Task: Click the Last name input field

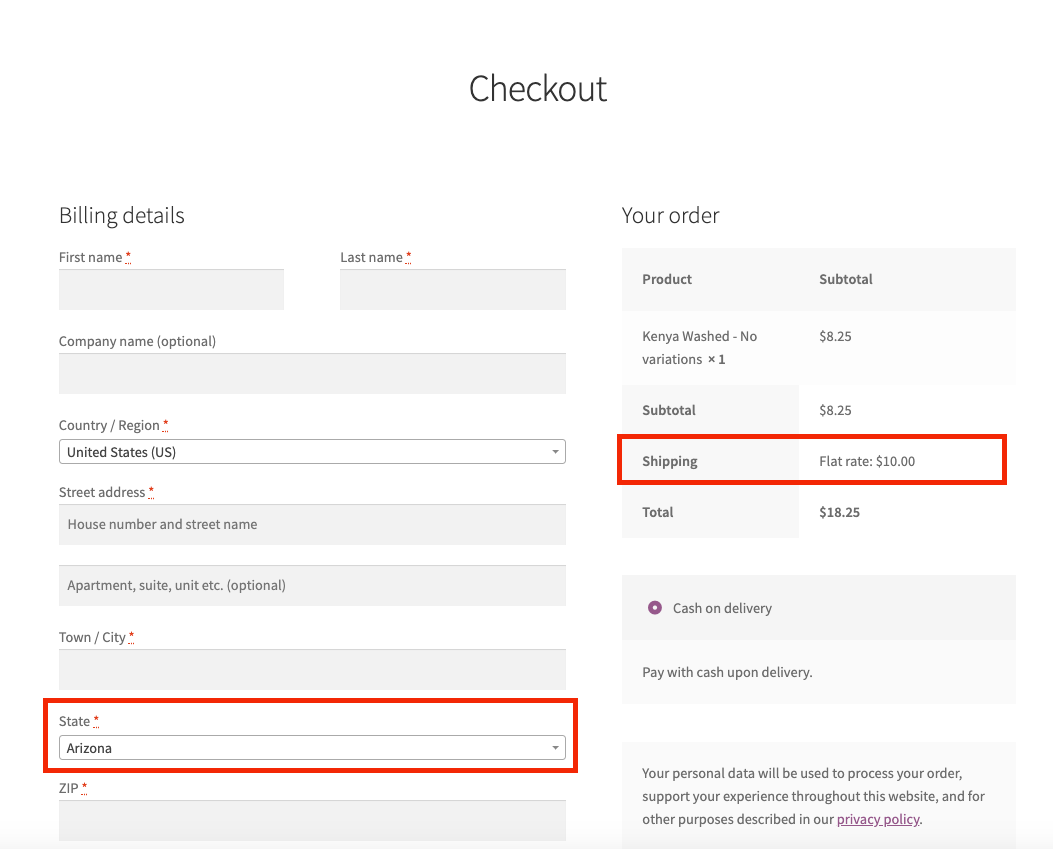Action: click(453, 289)
